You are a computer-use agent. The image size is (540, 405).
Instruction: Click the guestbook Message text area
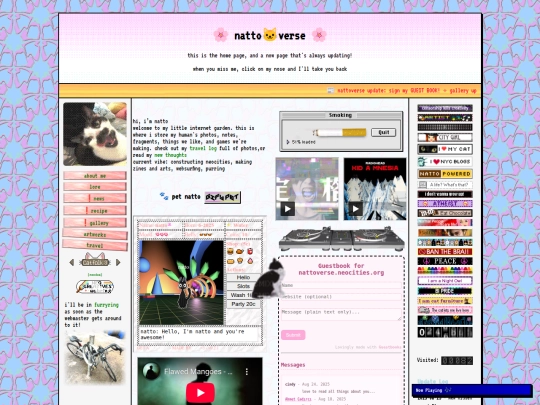coord(341,314)
